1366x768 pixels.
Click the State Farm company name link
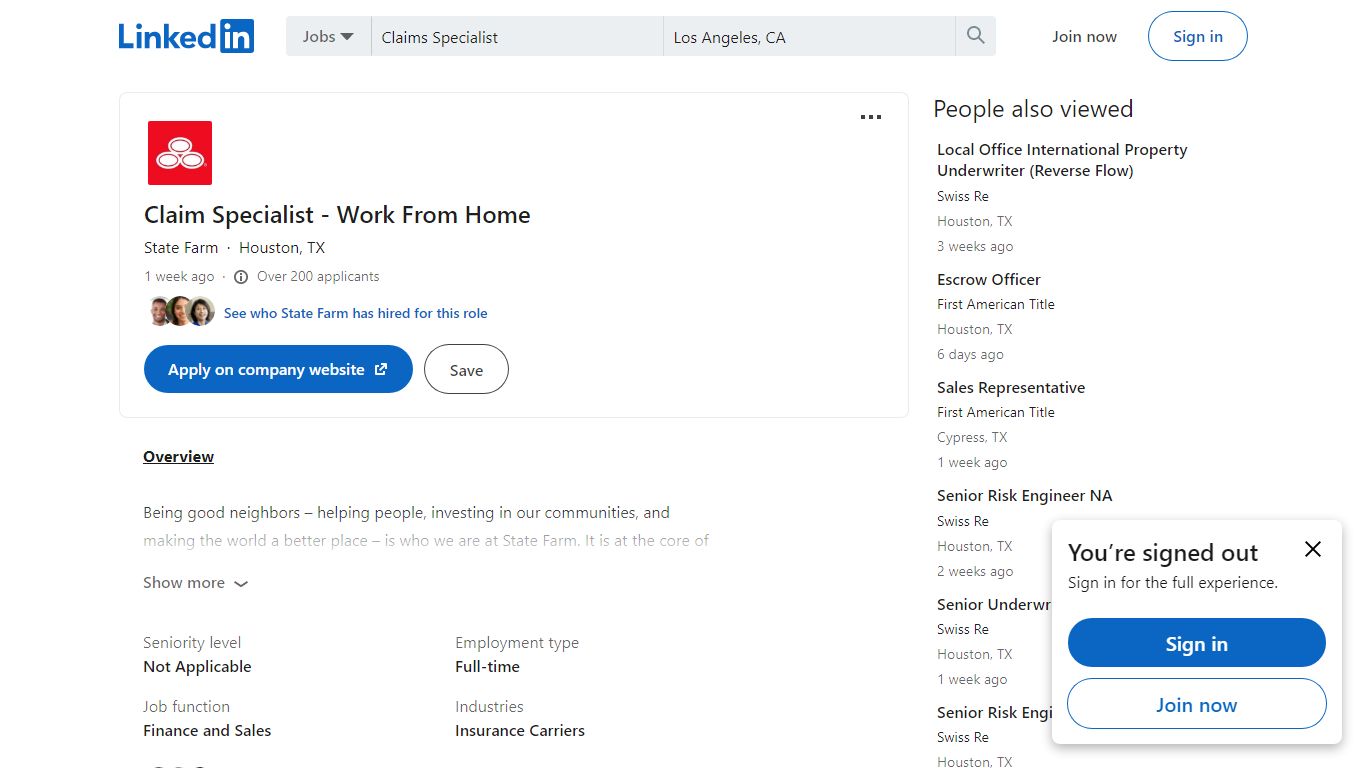click(181, 248)
